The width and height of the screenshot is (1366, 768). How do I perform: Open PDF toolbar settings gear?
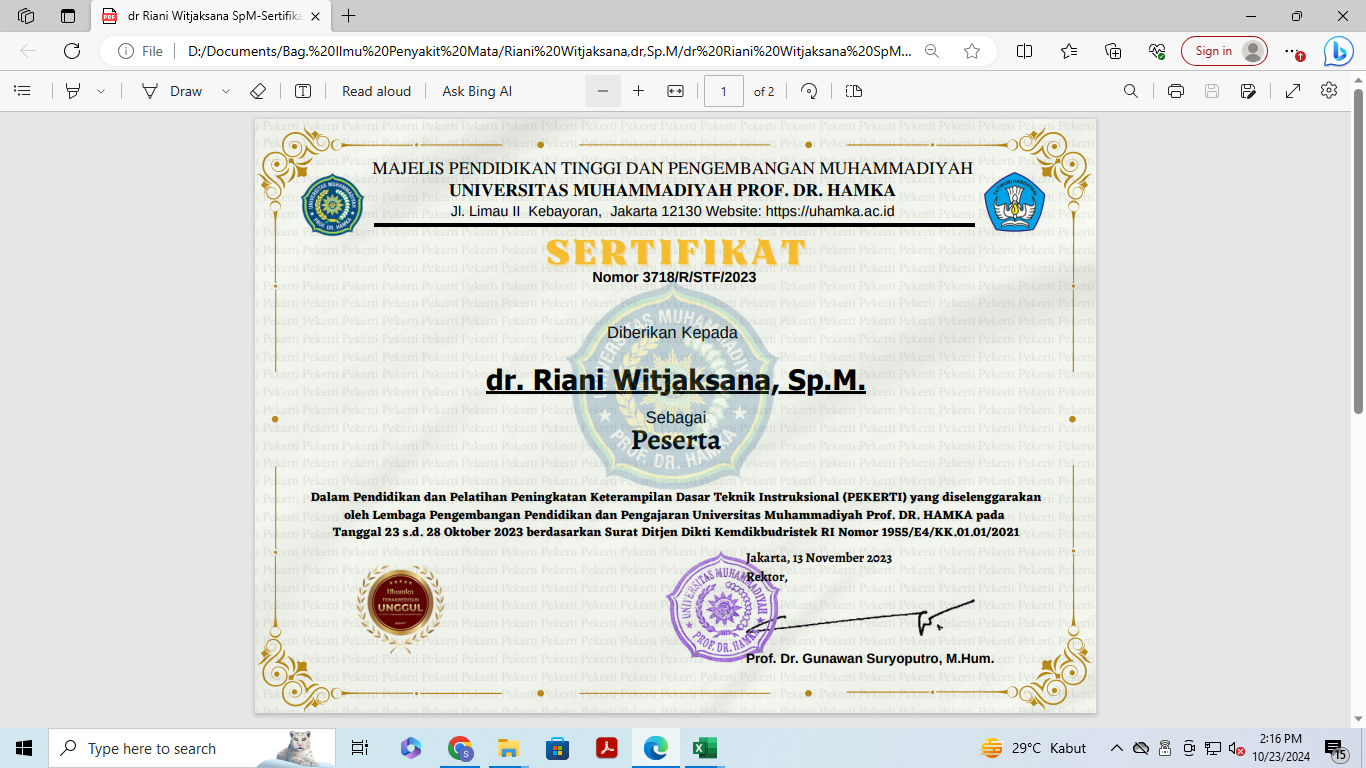pyautogui.click(x=1329, y=90)
